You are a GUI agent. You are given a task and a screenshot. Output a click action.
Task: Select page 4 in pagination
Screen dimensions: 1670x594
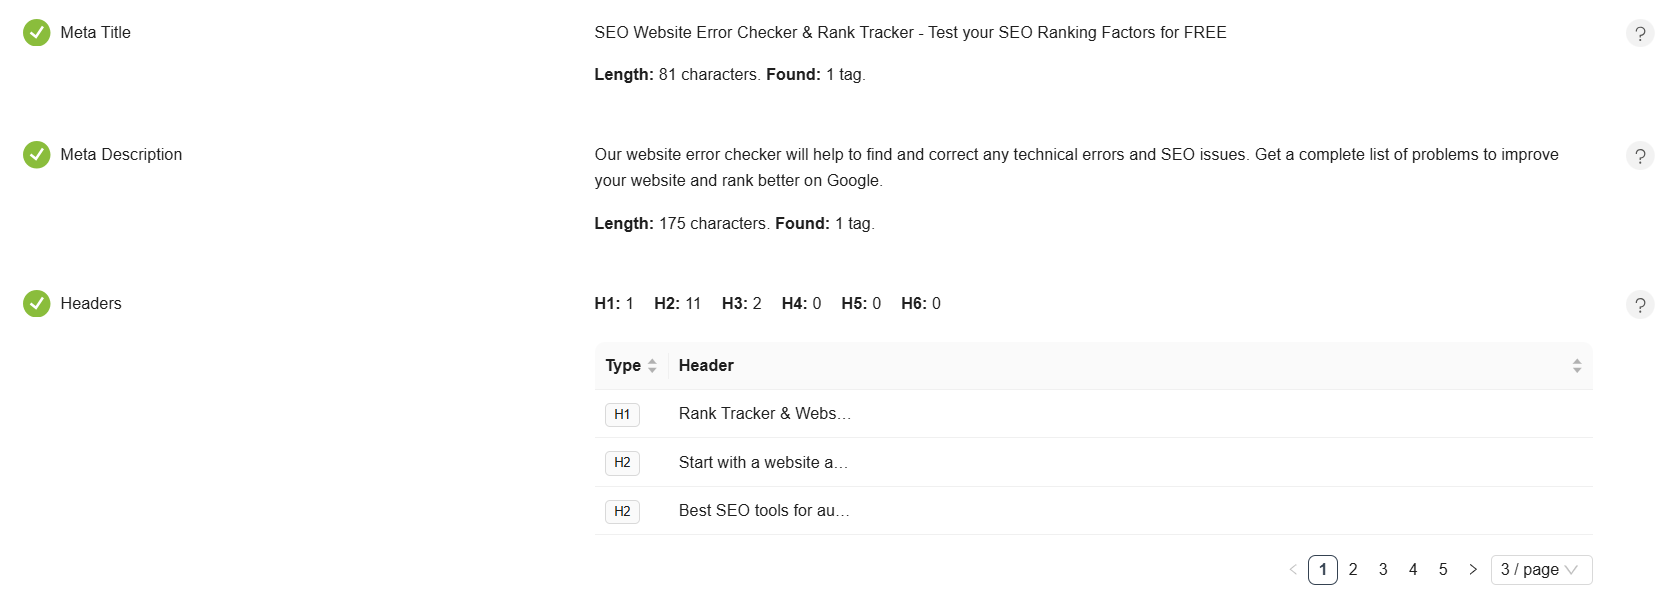tap(1413, 570)
